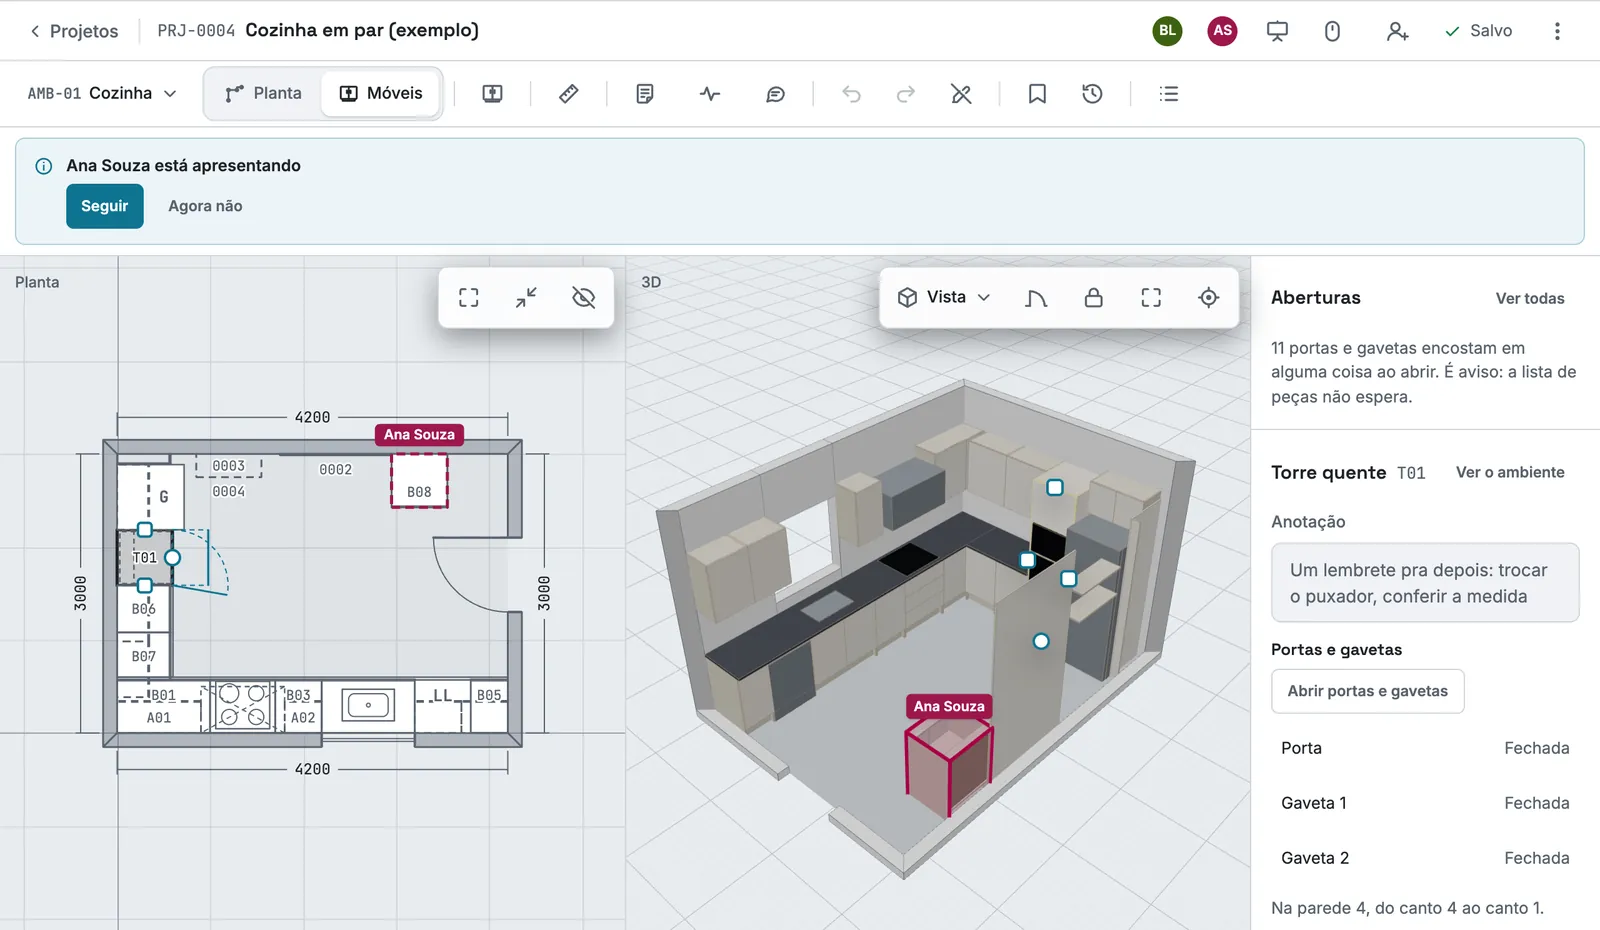
Task: Open AS user avatar
Action: 1222,31
